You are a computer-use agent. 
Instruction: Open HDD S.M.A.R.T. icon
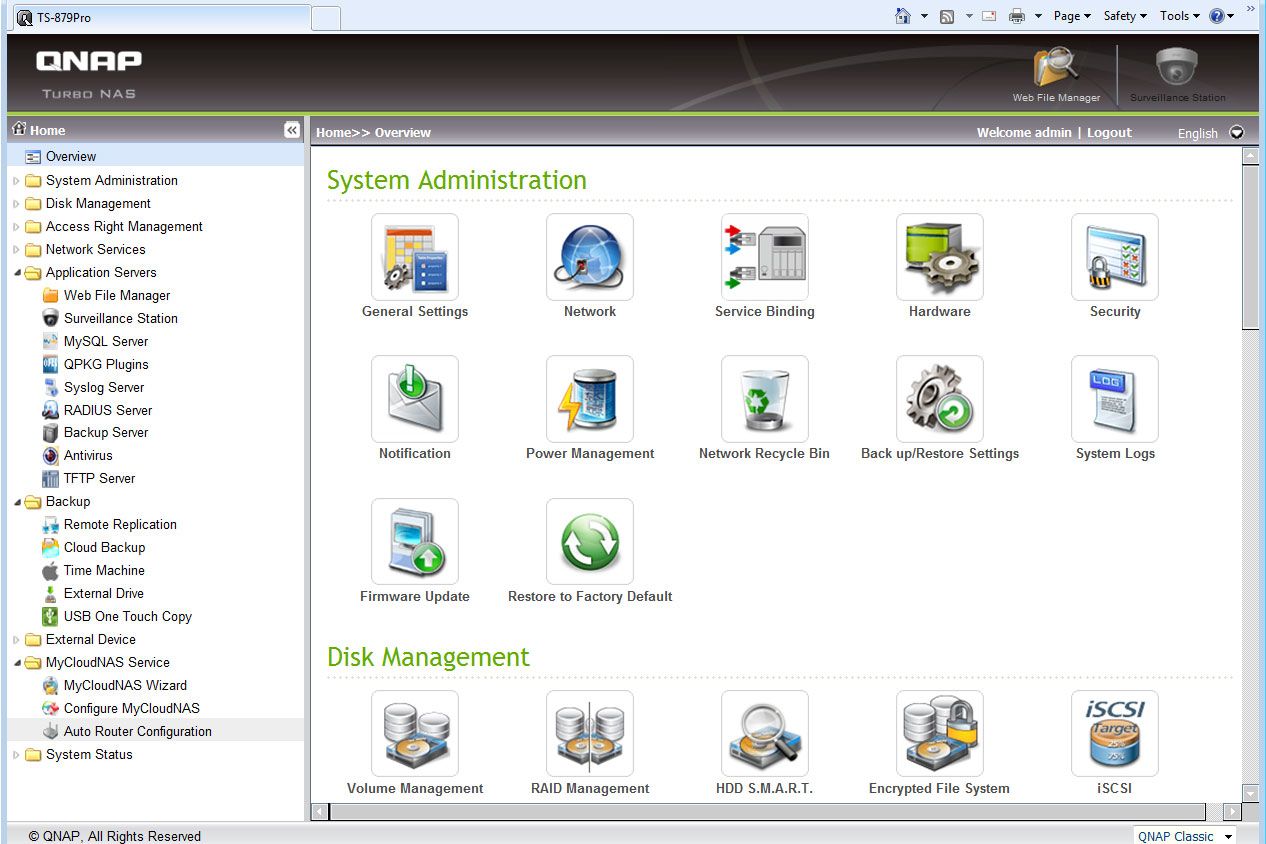pos(765,734)
